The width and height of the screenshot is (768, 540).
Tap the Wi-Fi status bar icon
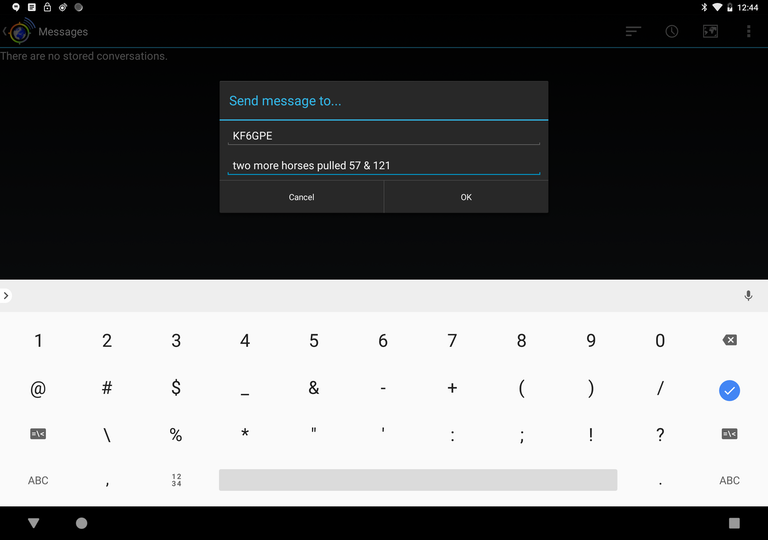[717, 7]
